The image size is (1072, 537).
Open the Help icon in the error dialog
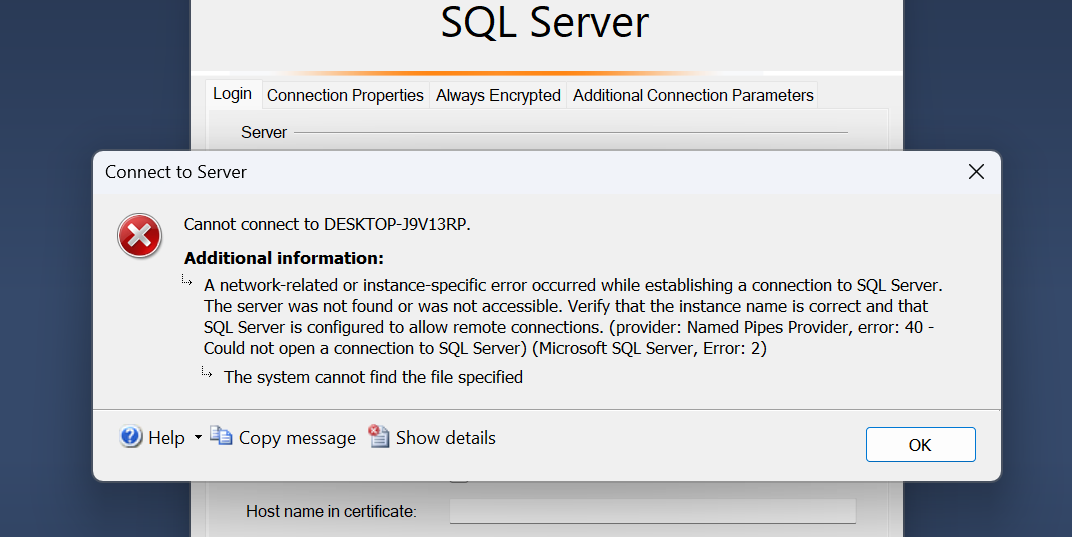pyautogui.click(x=131, y=436)
